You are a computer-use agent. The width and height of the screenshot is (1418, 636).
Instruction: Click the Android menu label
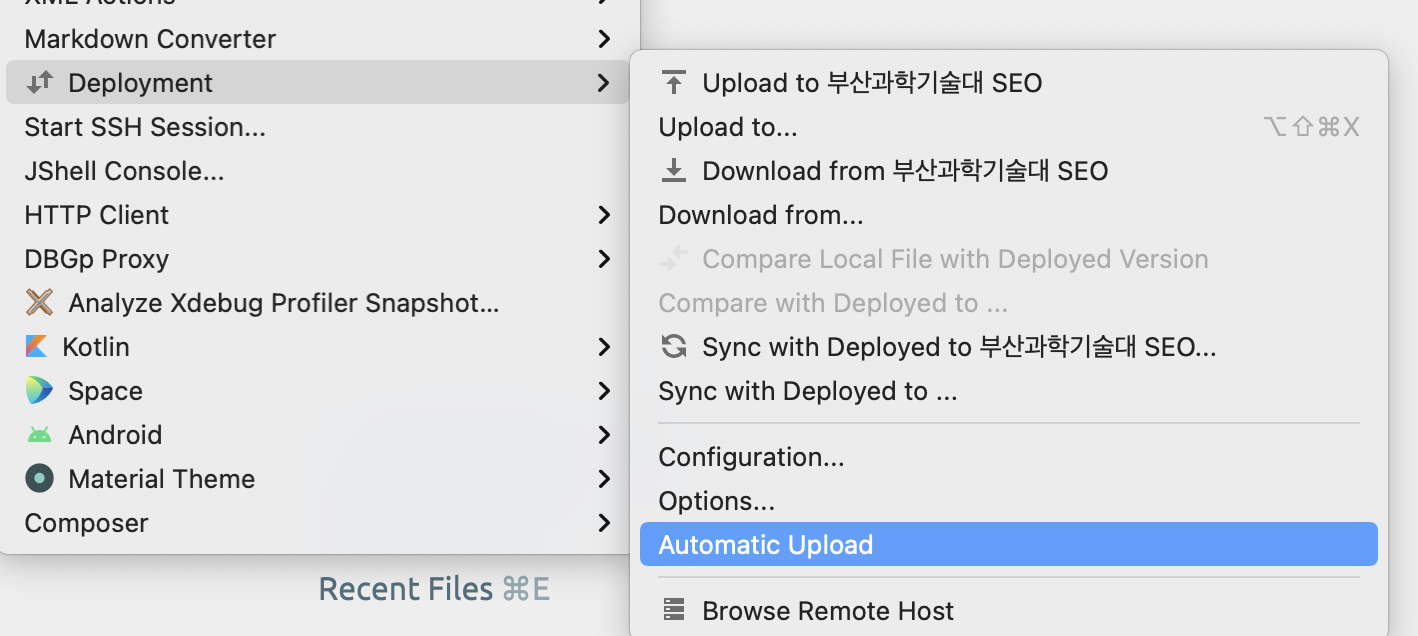115,435
